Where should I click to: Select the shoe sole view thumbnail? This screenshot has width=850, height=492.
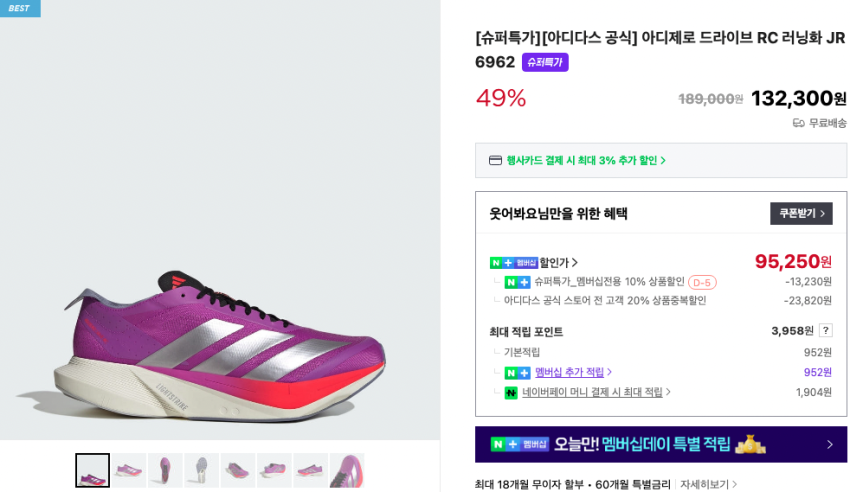tap(201, 470)
